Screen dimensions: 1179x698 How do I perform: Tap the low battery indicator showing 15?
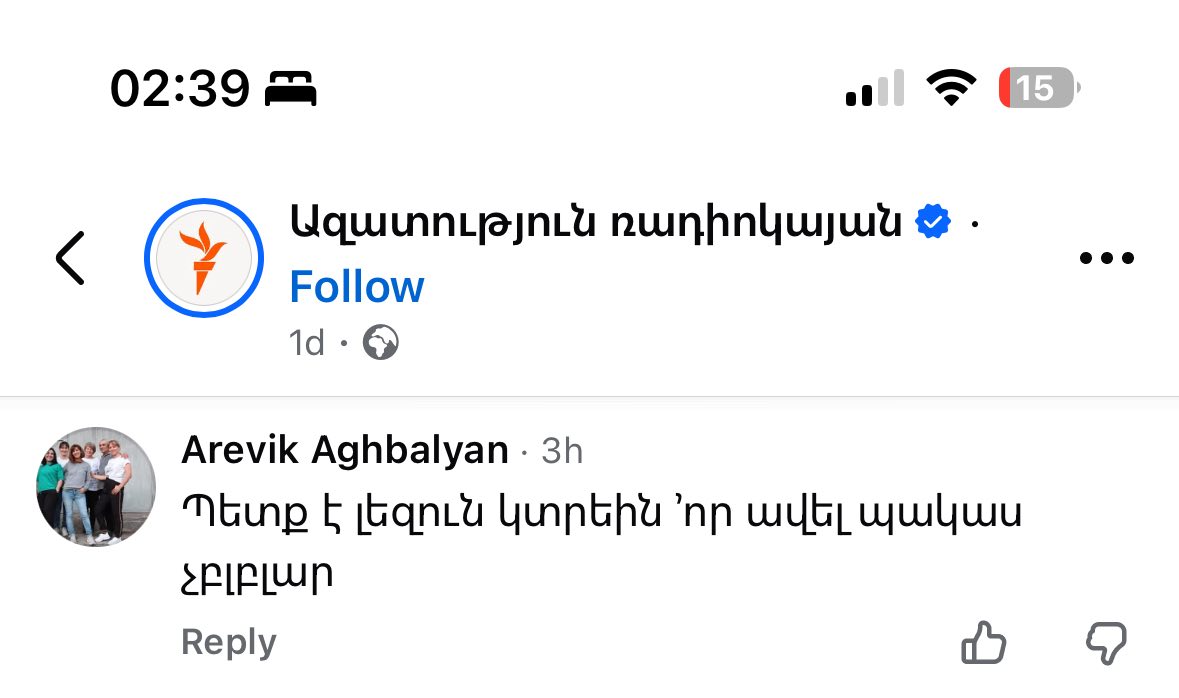[1038, 89]
